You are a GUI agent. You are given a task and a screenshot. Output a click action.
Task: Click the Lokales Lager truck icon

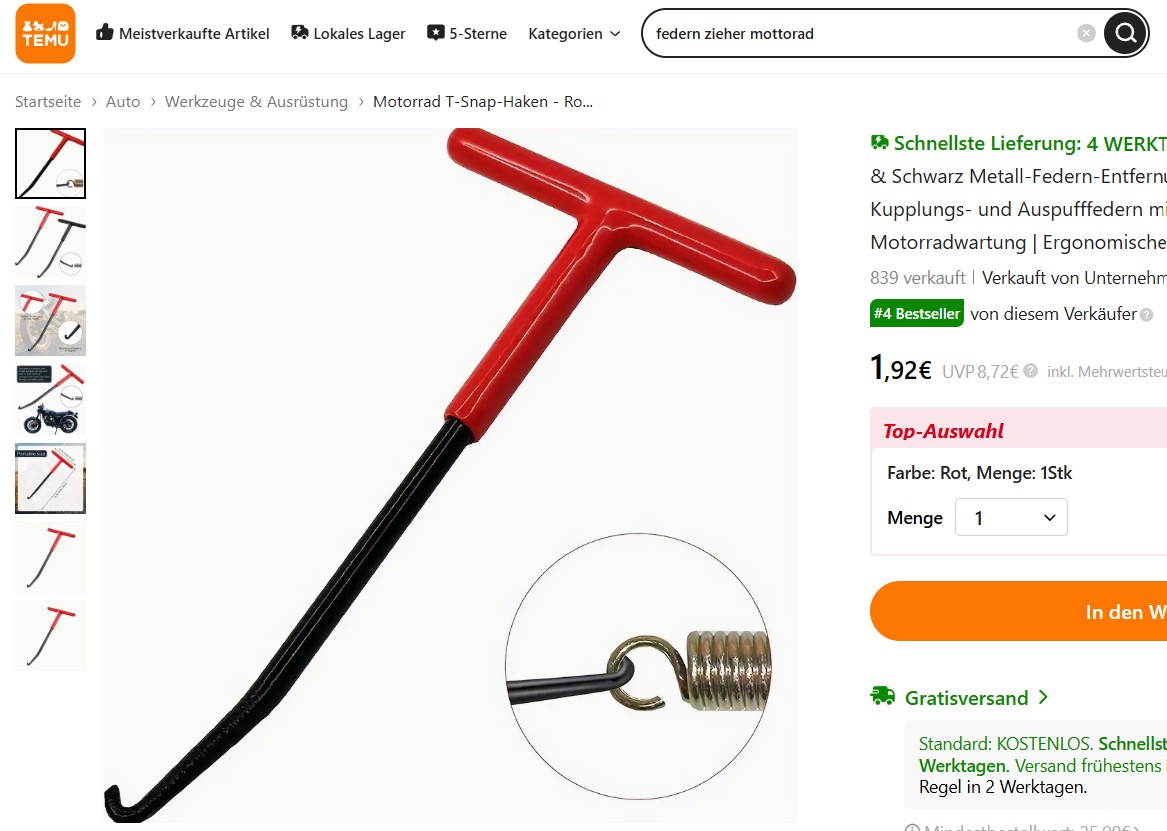tap(300, 33)
